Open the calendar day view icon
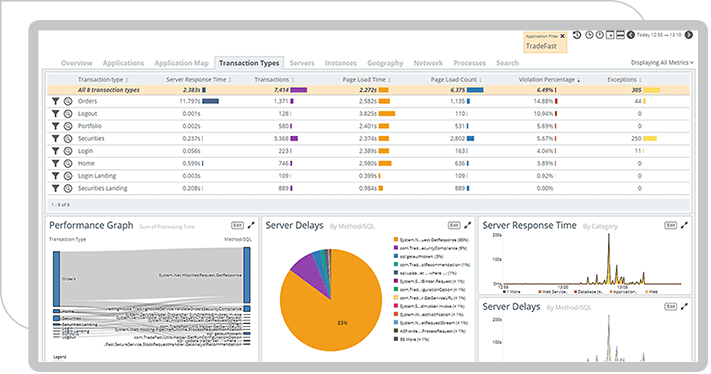 [x=610, y=35]
